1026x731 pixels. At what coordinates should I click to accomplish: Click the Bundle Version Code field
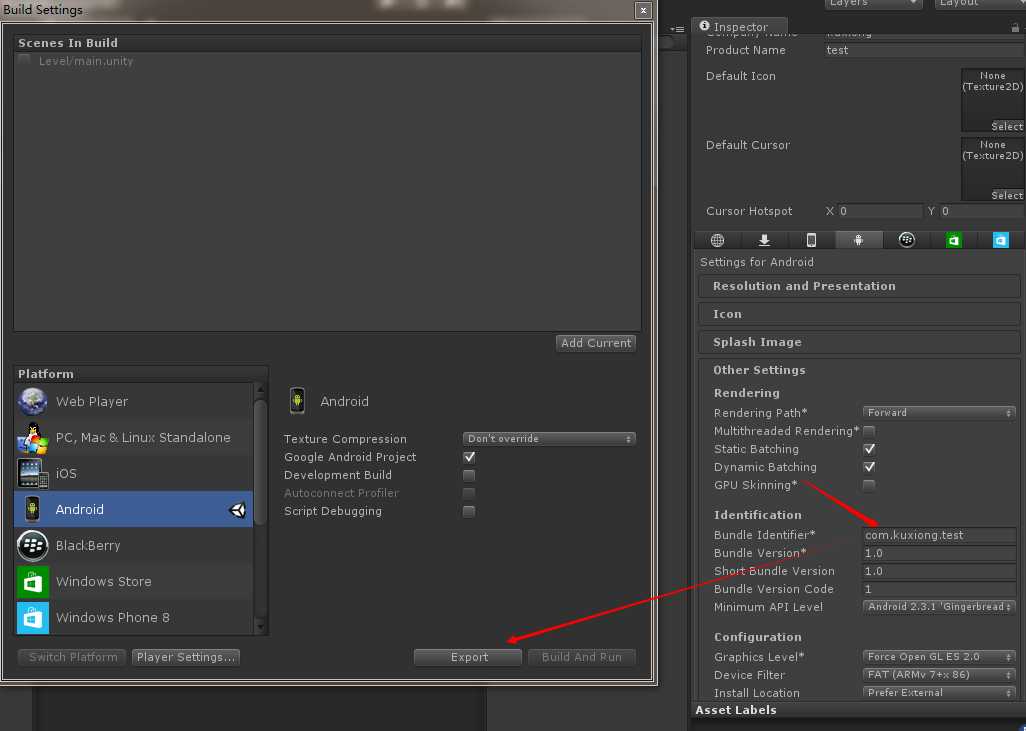tap(939, 589)
